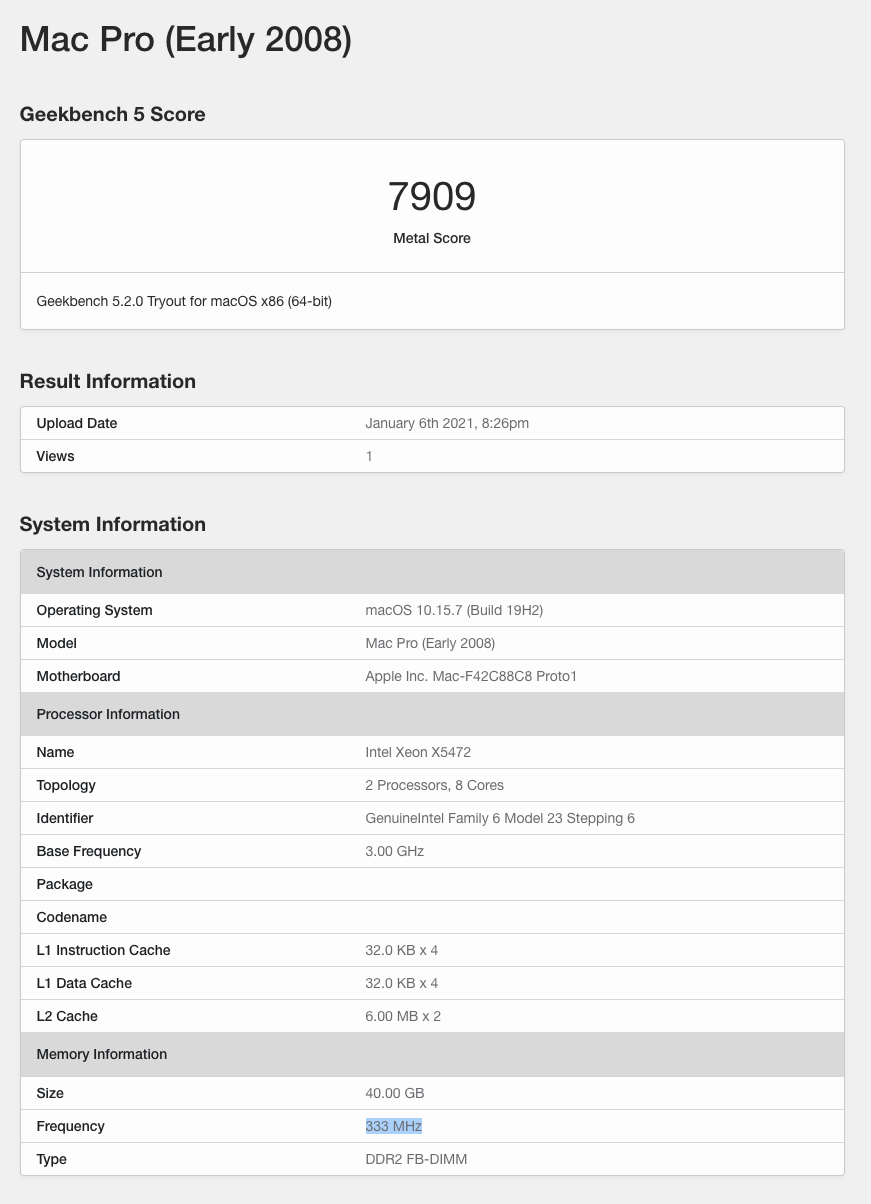The height and width of the screenshot is (1204, 871).
Task: Click the System Information table header row
Action: click(432, 572)
